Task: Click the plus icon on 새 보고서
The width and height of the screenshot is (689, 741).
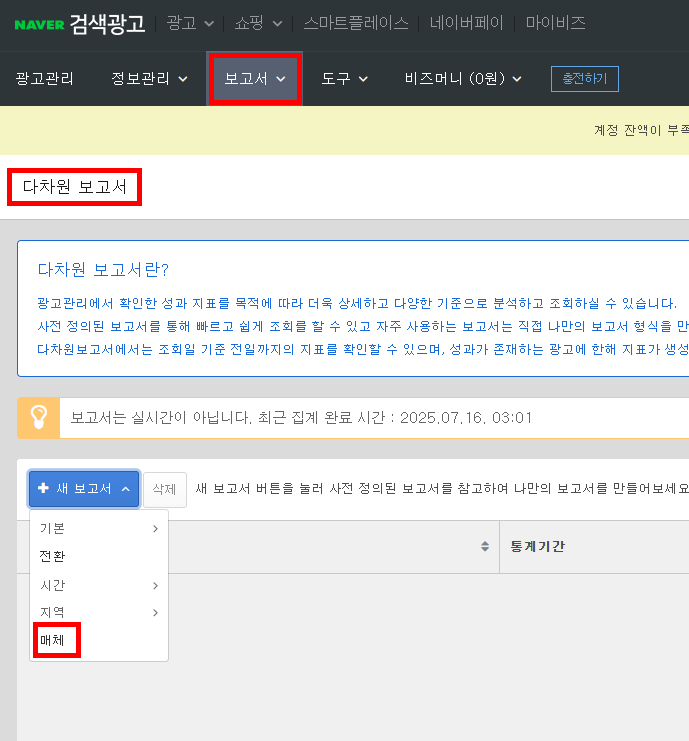Action: coord(43,488)
